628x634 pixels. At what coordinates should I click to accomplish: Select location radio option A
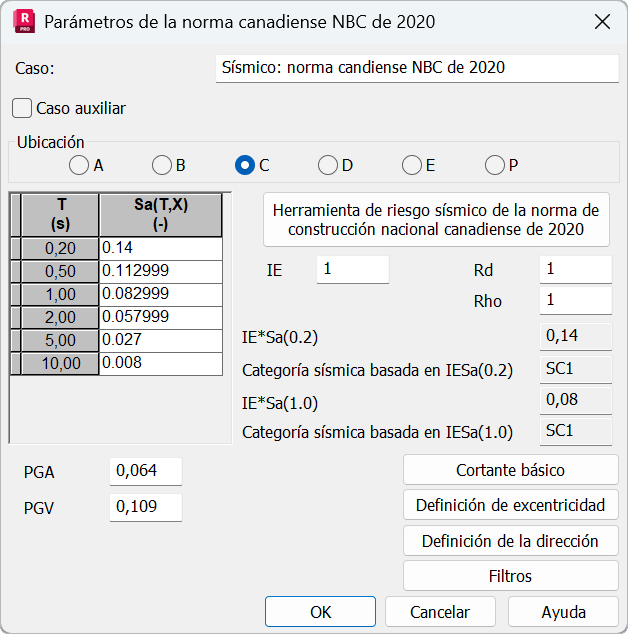point(79,165)
